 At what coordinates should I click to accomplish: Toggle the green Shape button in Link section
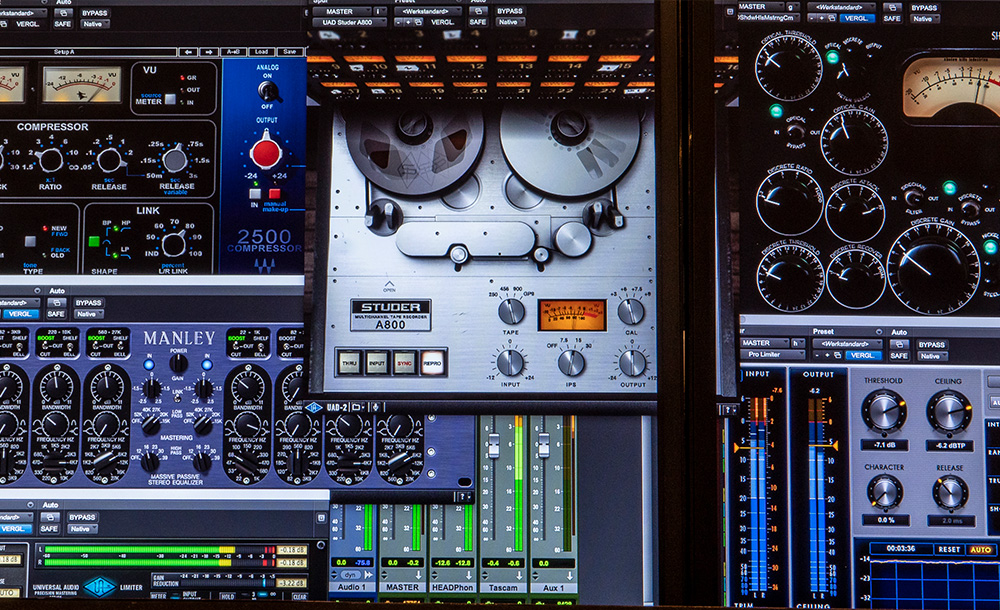(x=94, y=241)
